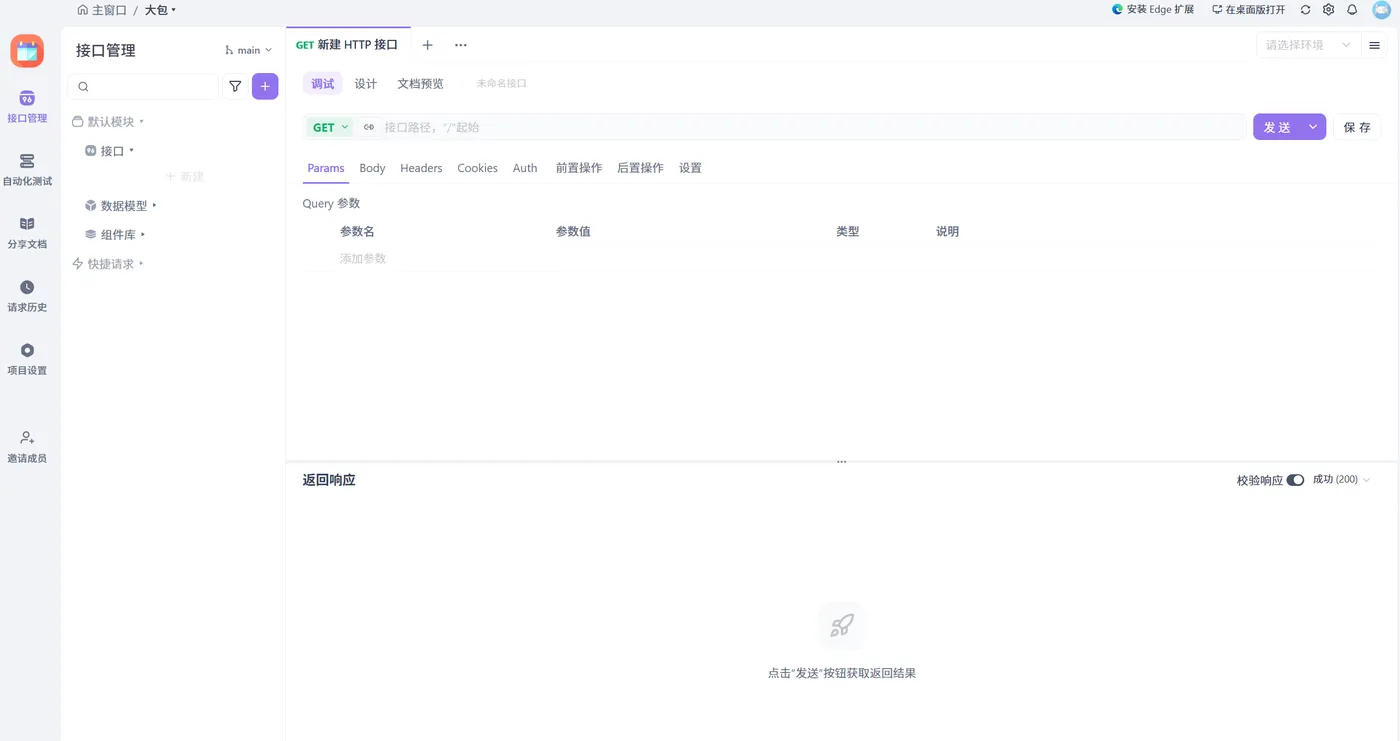Open 请求历史 sidebar section
This screenshot has width=1400, height=741.
click(x=27, y=295)
